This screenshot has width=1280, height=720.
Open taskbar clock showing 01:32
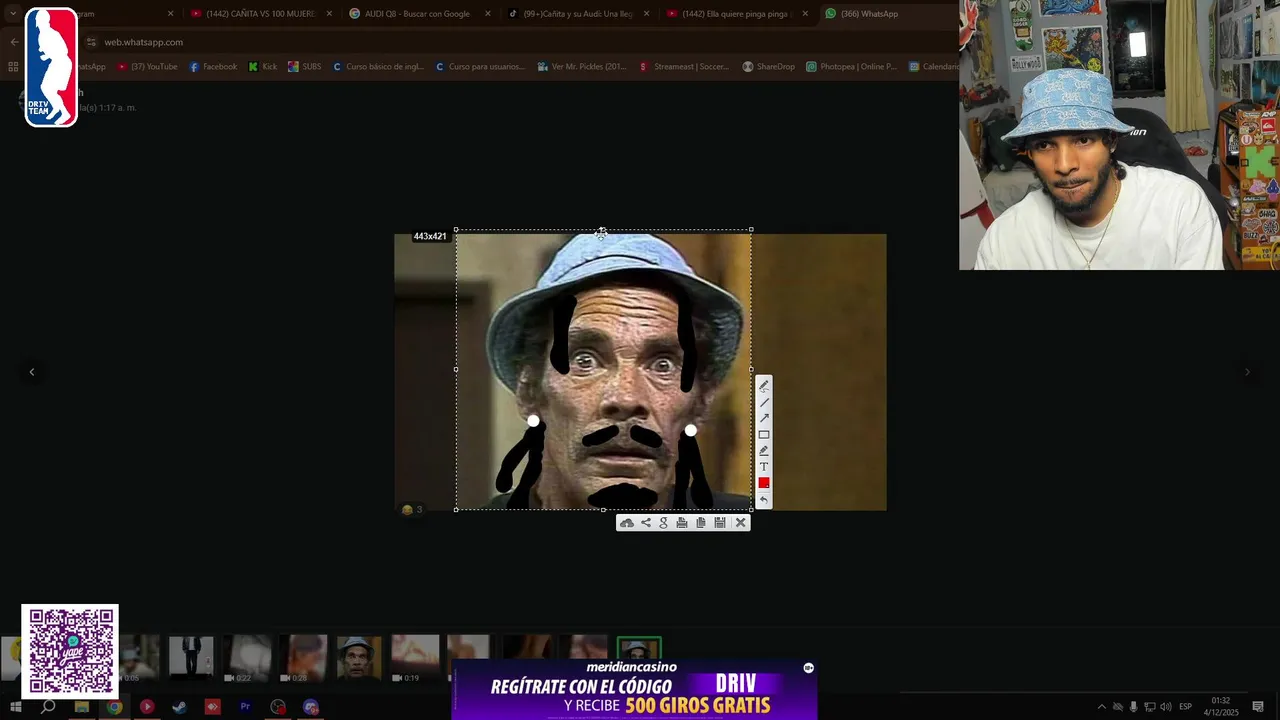point(1221,707)
